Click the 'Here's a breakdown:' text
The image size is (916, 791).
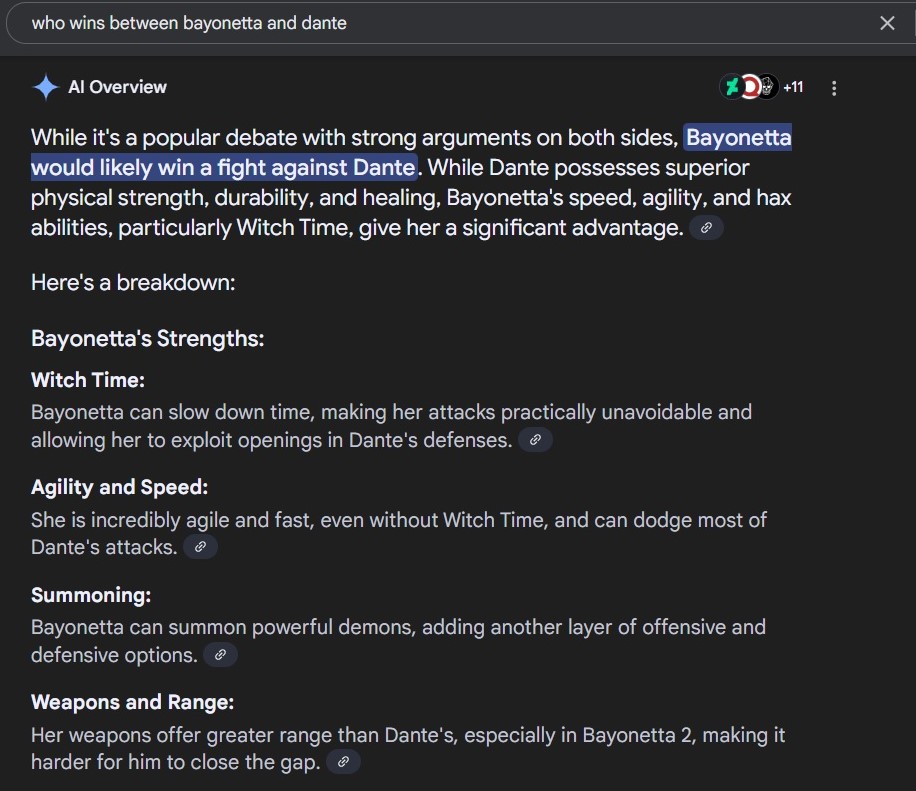click(133, 283)
